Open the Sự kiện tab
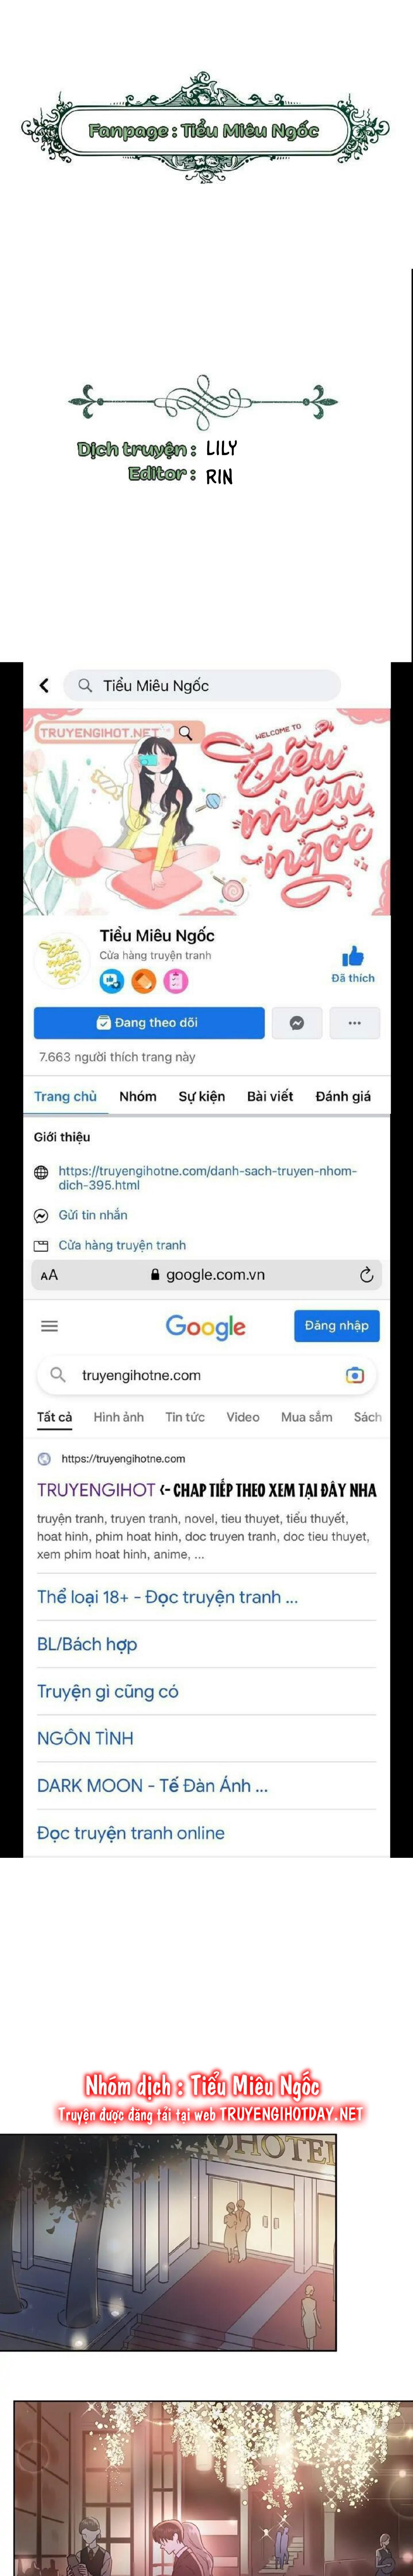 [x=202, y=1096]
